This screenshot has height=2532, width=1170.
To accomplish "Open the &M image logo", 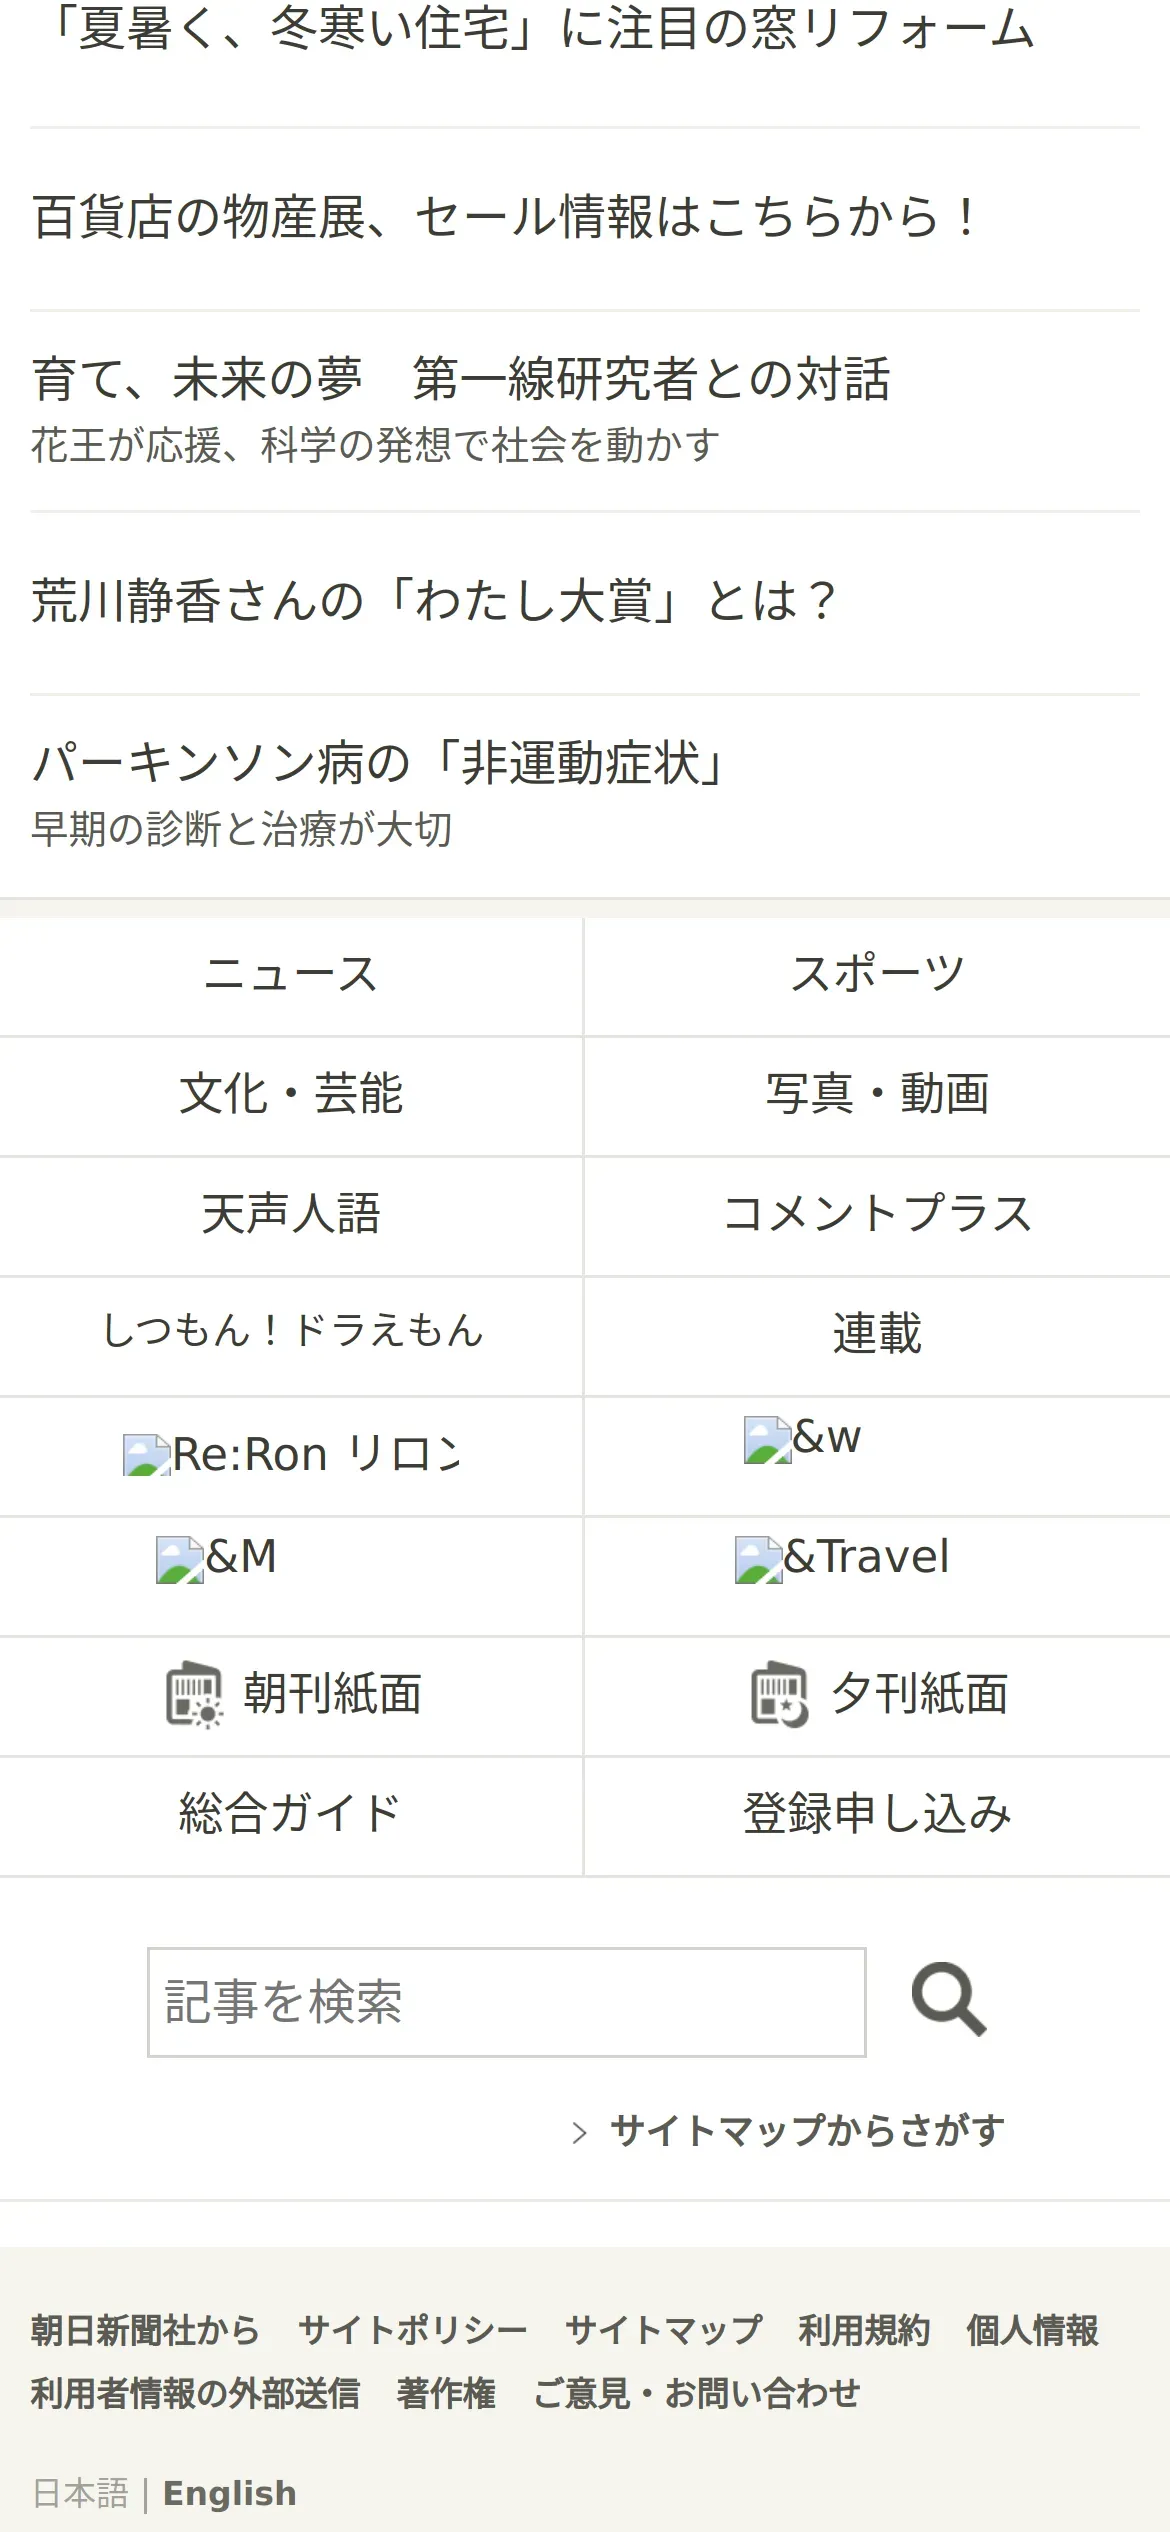I will pos(180,1559).
